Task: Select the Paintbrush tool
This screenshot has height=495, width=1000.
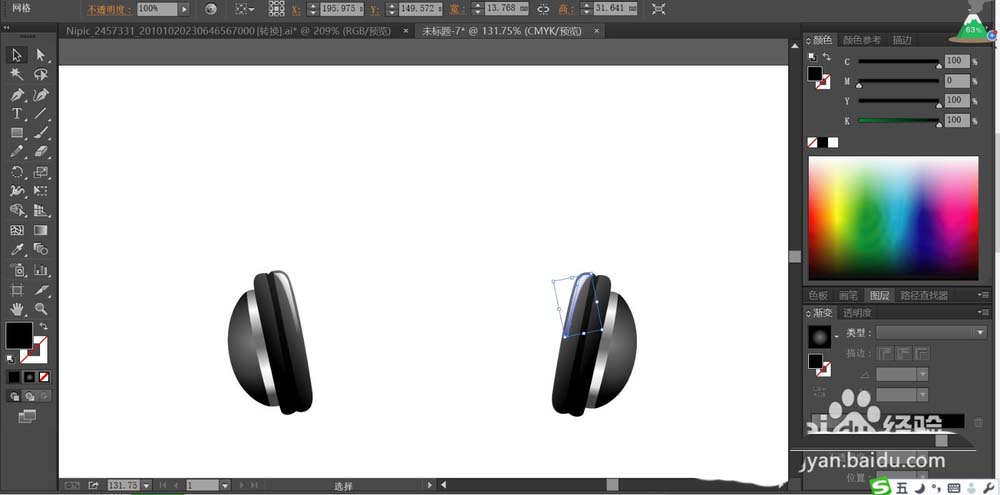Action: click(x=41, y=133)
